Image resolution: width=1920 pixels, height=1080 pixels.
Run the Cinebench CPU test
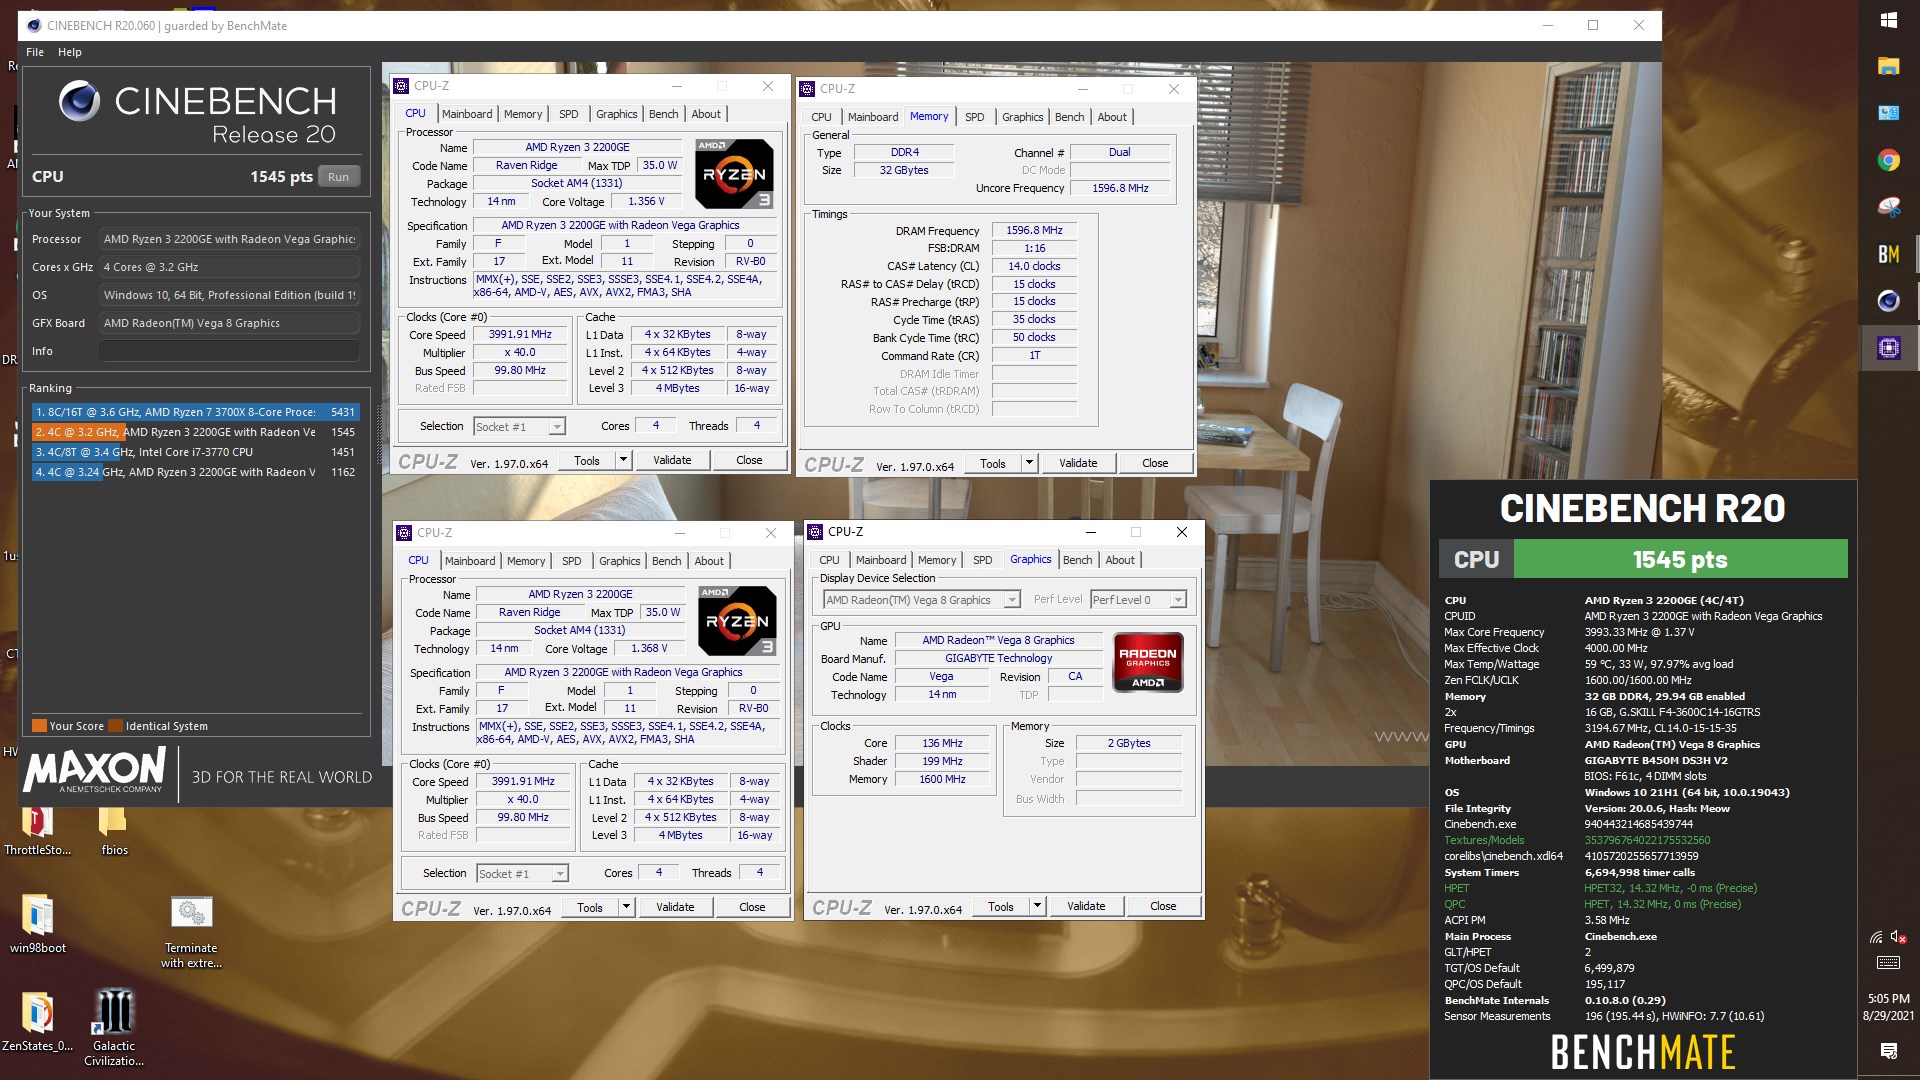pos(339,177)
